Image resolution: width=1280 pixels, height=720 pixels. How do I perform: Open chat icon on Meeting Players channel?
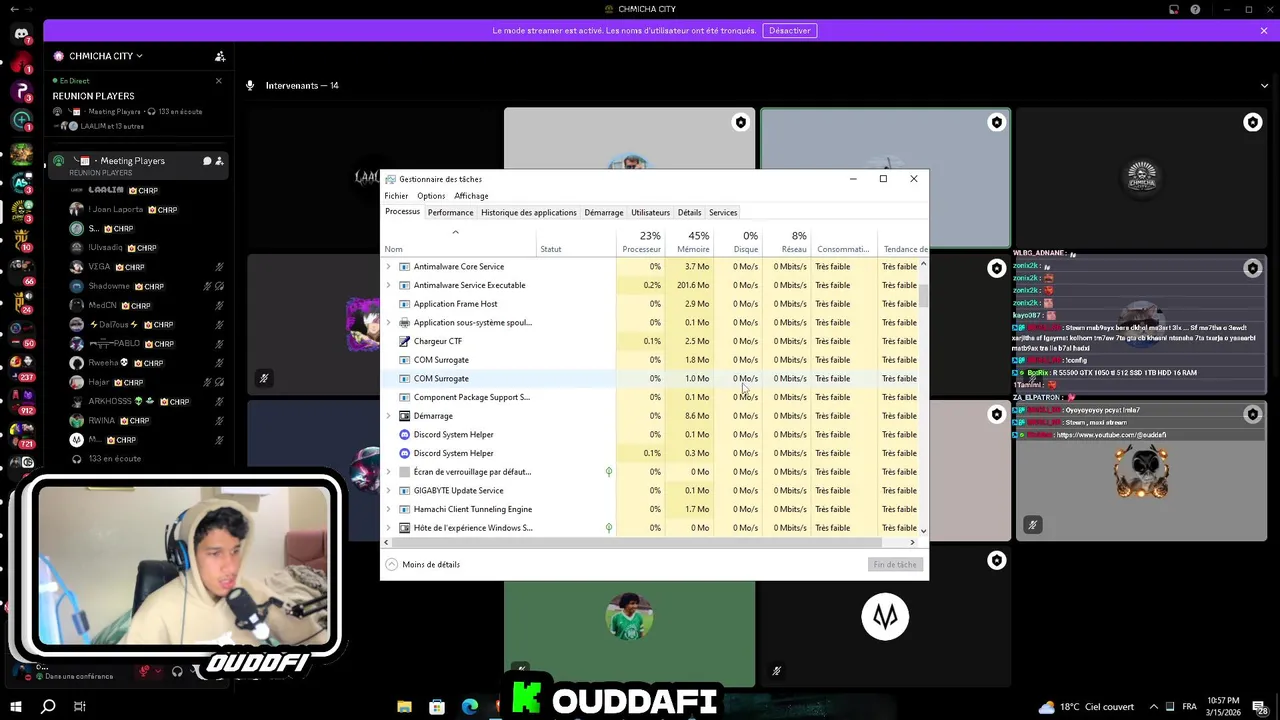tap(207, 161)
